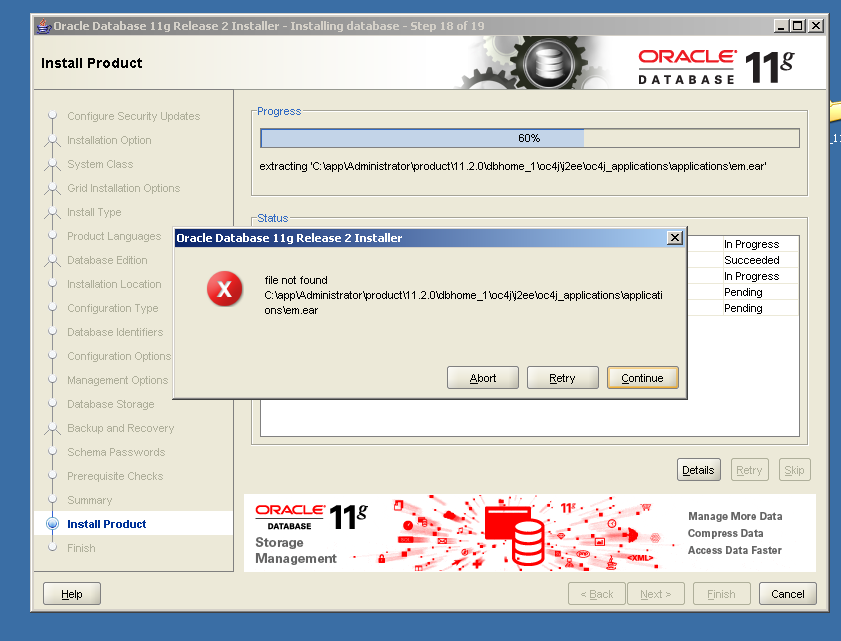Viewport: 841px width, 641px height.
Task: Select Configure Security Updates step
Action: pyautogui.click(x=133, y=116)
